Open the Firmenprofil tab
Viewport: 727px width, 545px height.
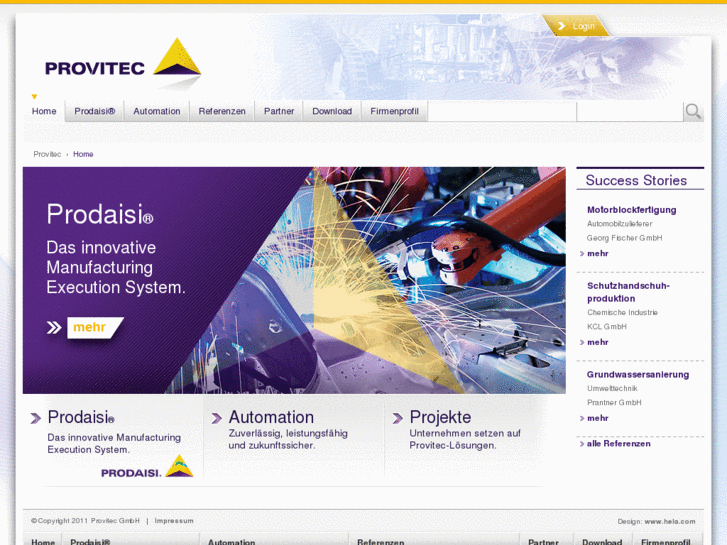coord(395,111)
